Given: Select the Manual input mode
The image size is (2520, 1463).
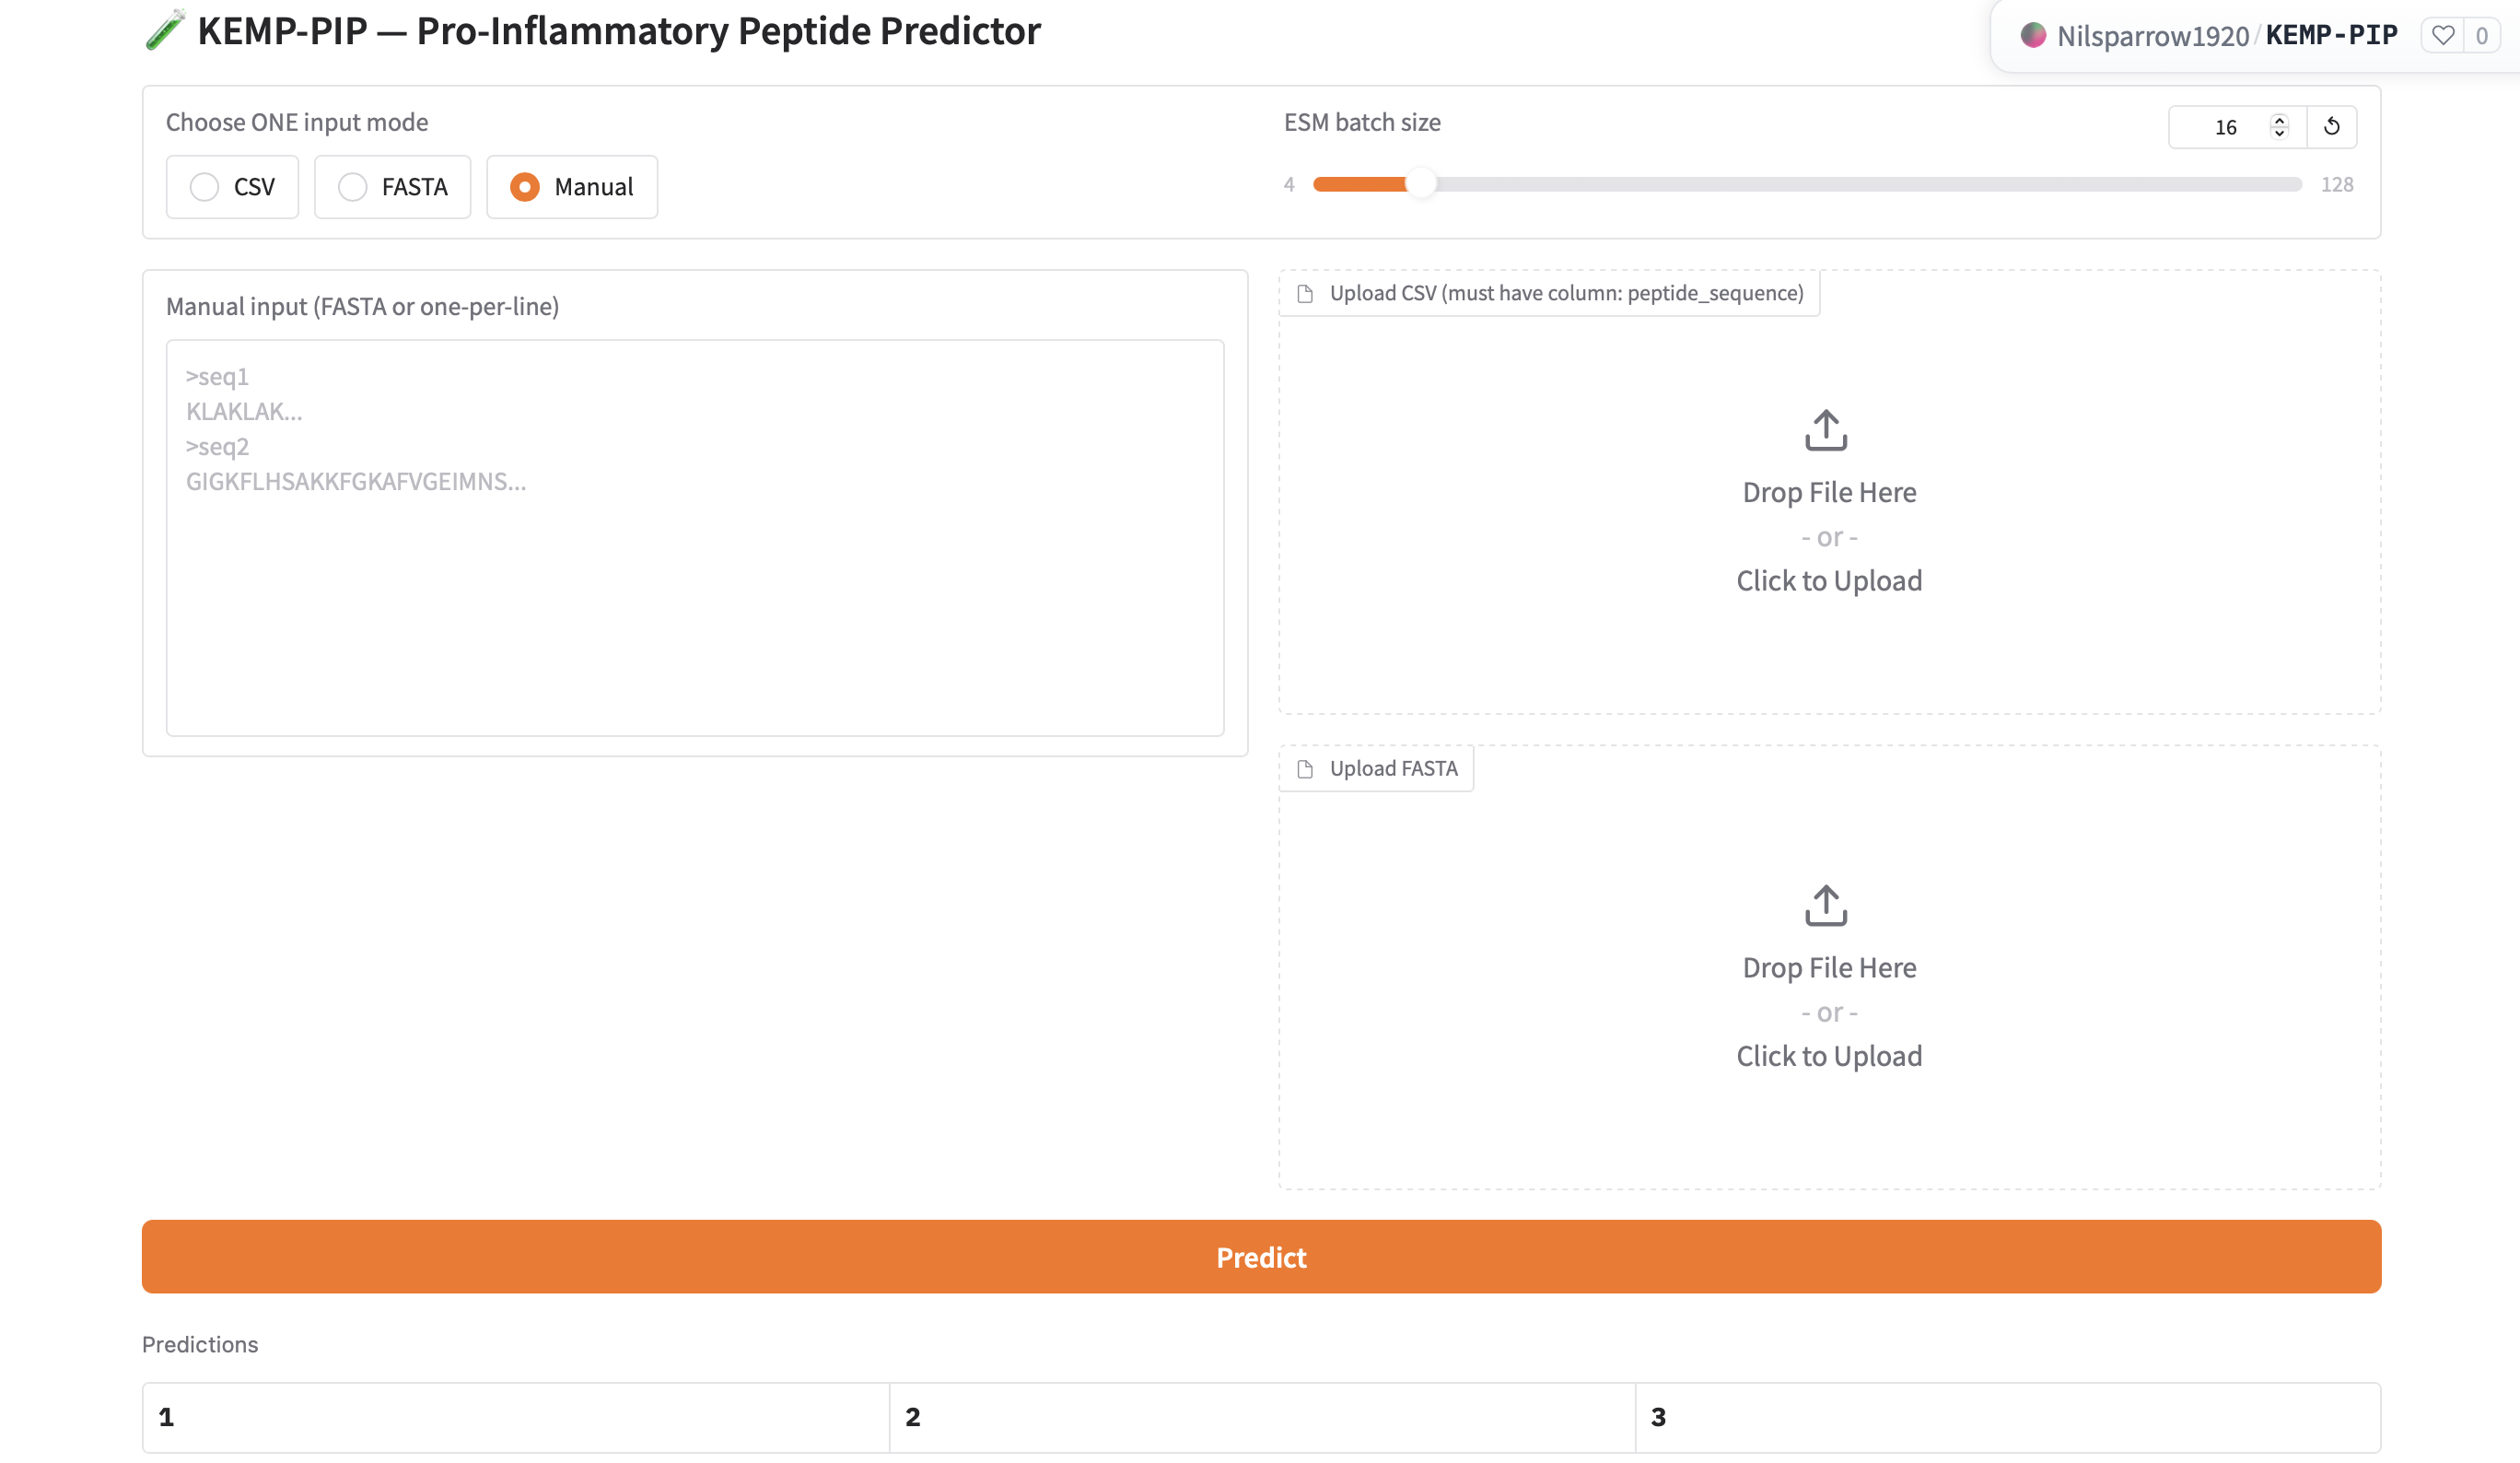Looking at the screenshot, I should click(x=525, y=187).
